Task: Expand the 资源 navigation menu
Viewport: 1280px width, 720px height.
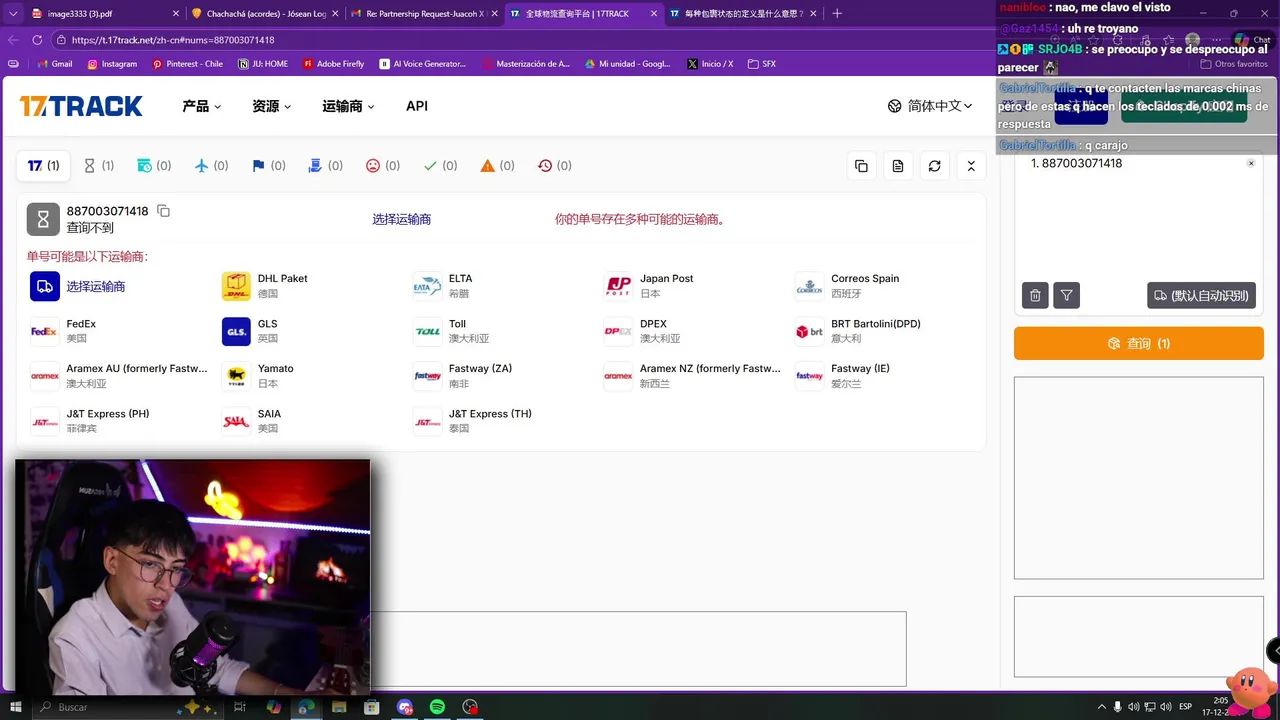Action: click(271, 106)
